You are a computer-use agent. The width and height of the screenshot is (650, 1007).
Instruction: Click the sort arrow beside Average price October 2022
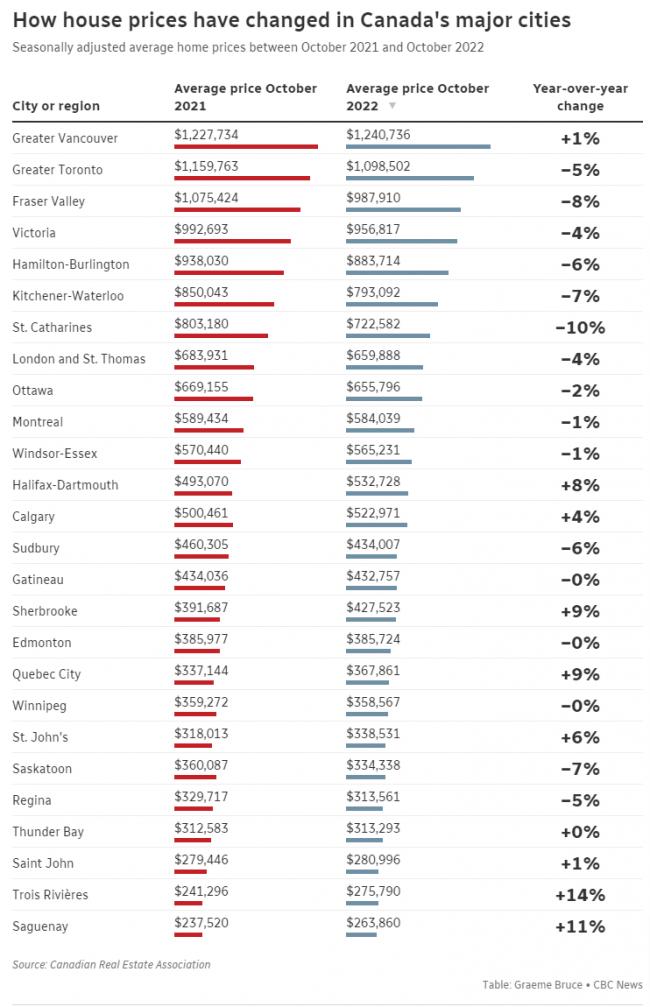click(392, 105)
